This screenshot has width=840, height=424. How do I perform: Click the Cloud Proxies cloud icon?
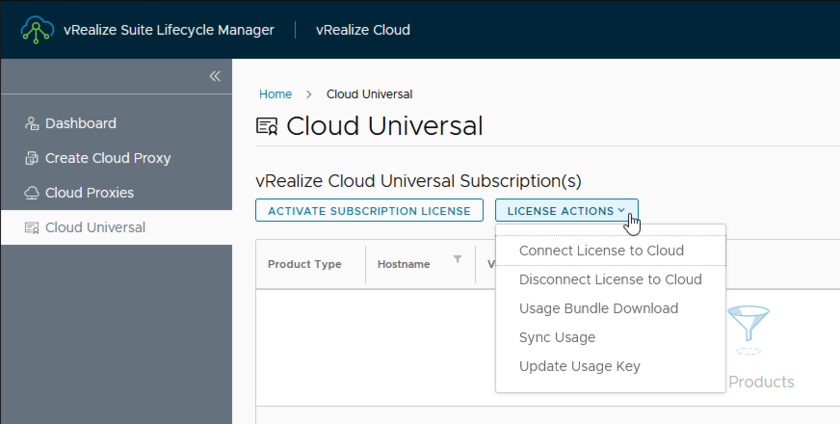pyautogui.click(x=31, y=193)
